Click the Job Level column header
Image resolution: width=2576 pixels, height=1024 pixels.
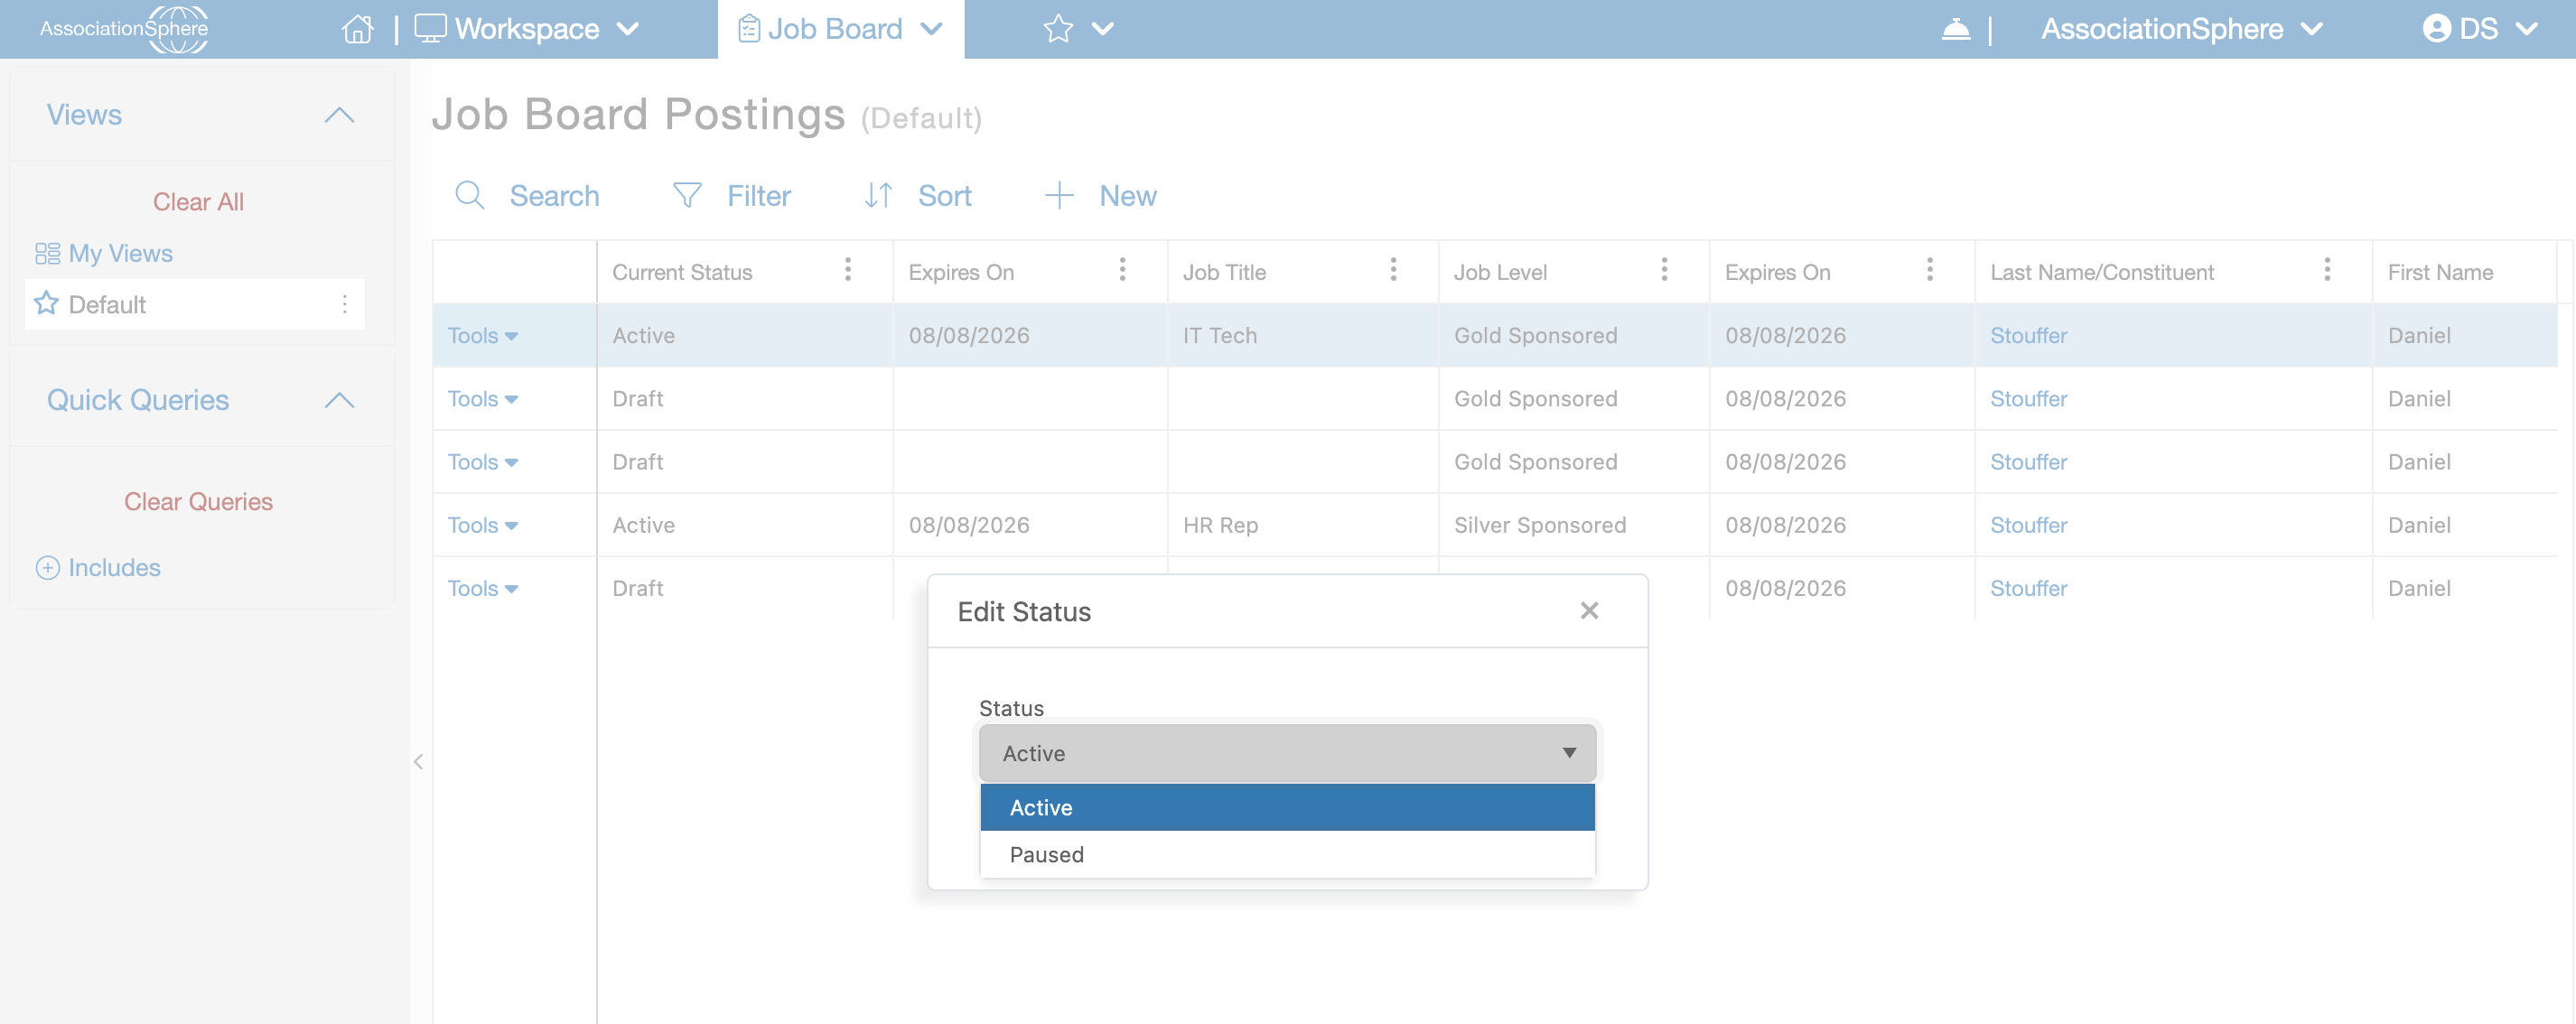[1500, 272]
